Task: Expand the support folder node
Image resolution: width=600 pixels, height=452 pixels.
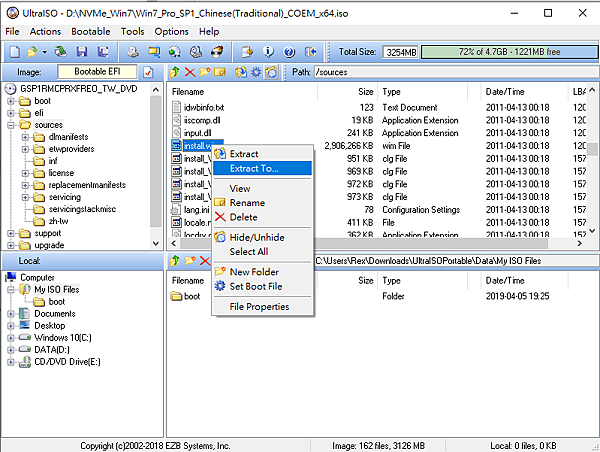Action: click(11, 233)
